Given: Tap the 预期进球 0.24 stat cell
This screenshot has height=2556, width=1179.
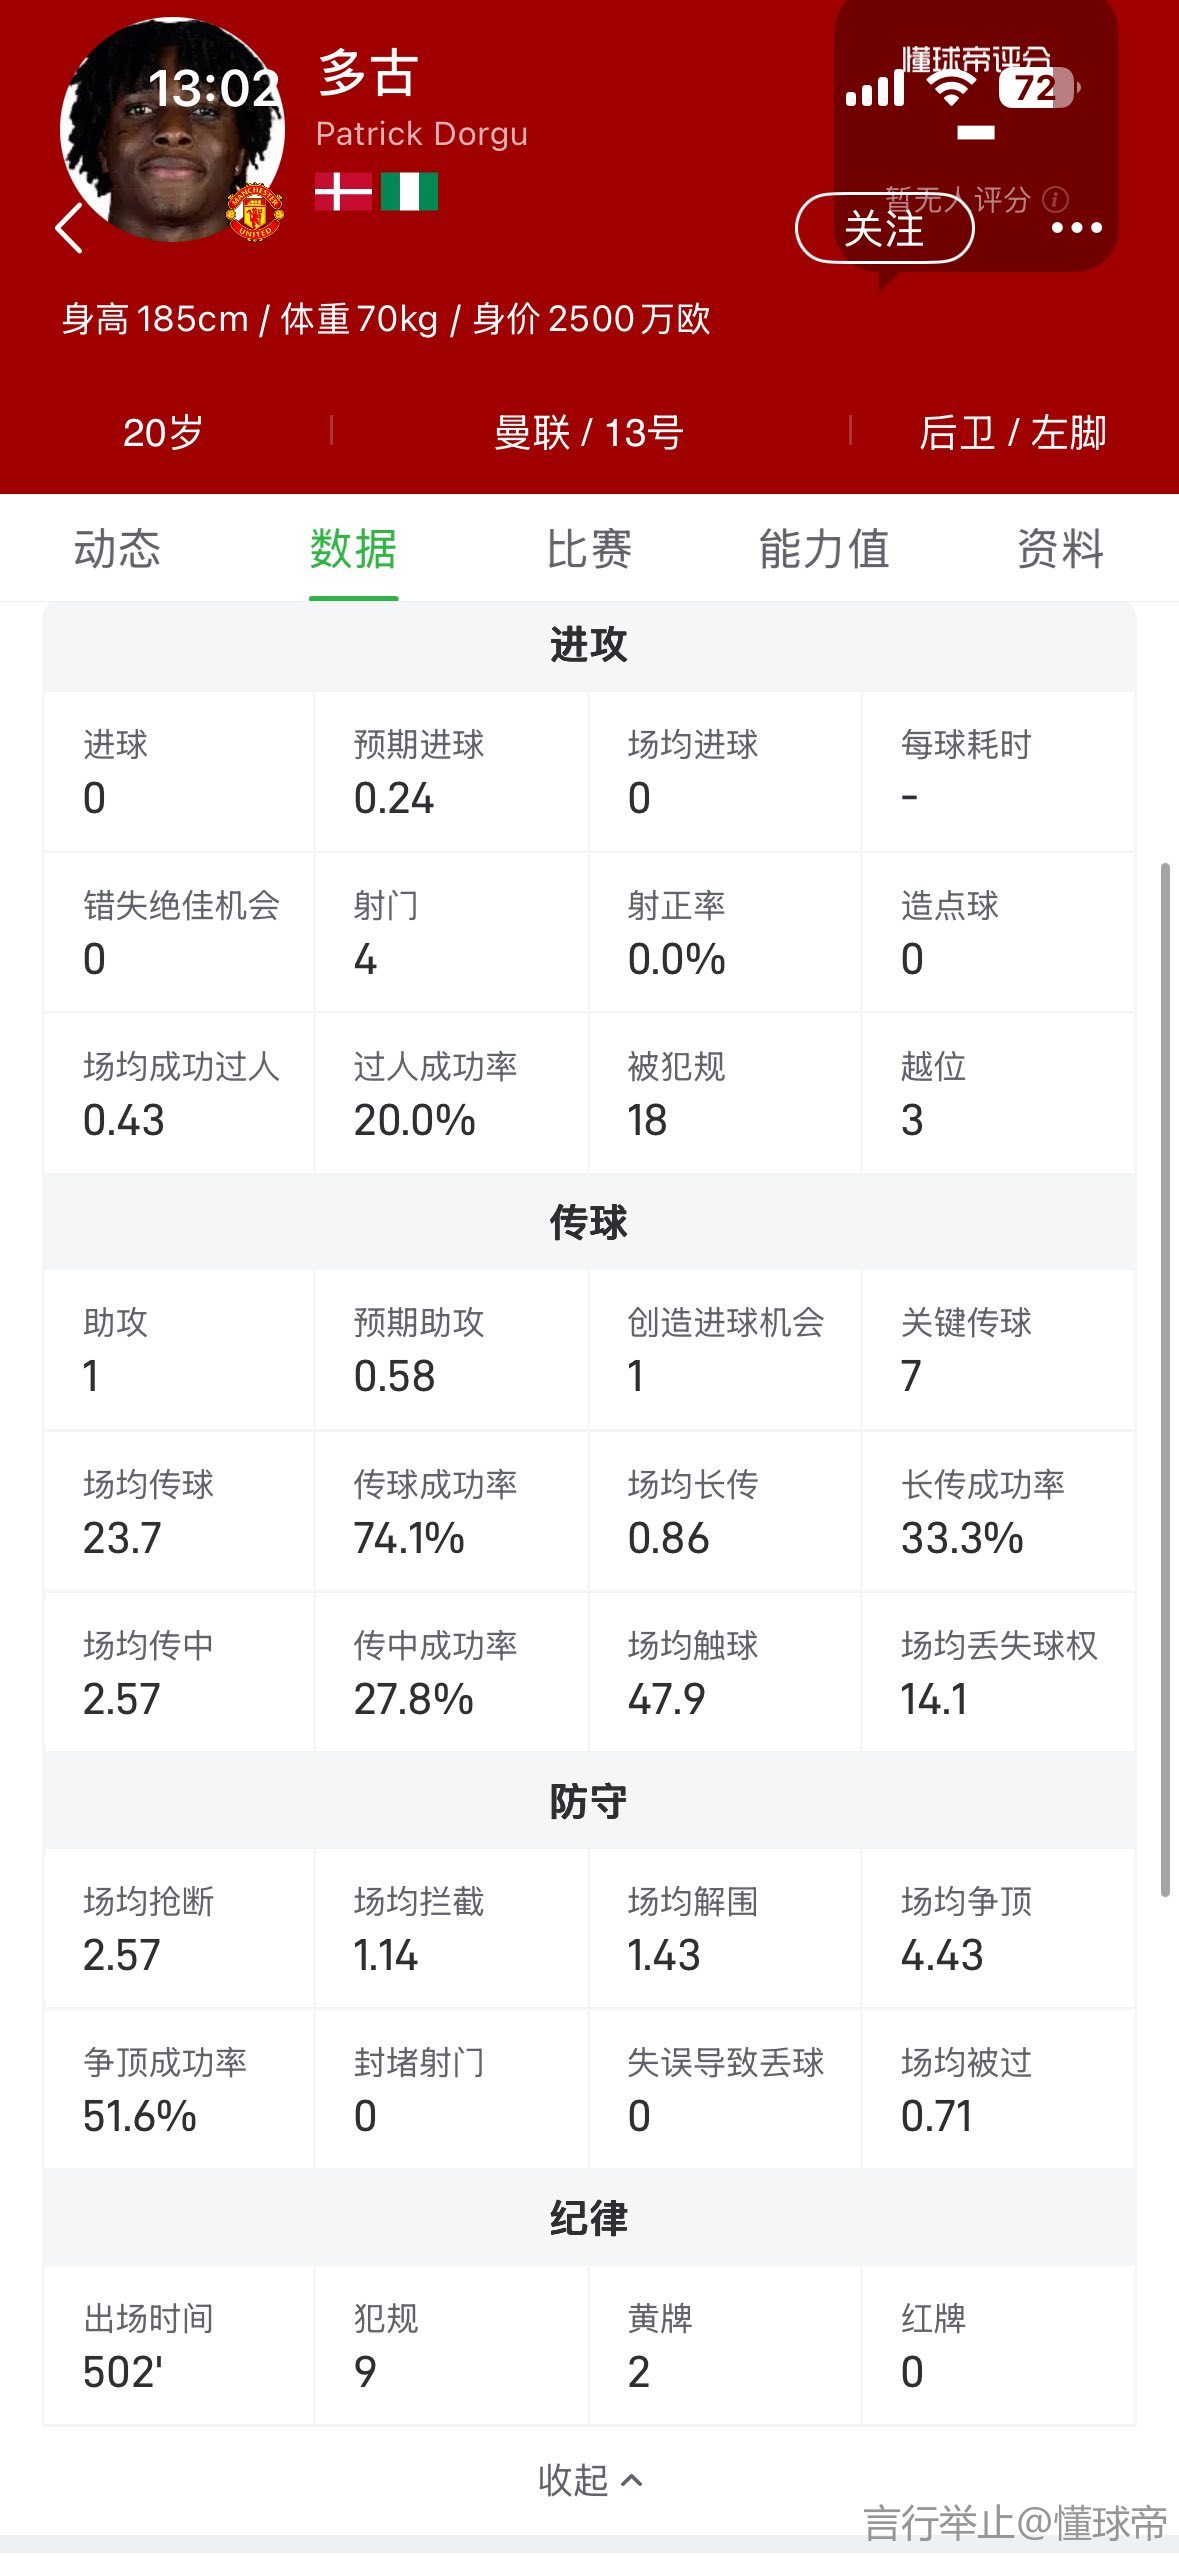Looking at the screenshot, I should (x=451, y=772).
